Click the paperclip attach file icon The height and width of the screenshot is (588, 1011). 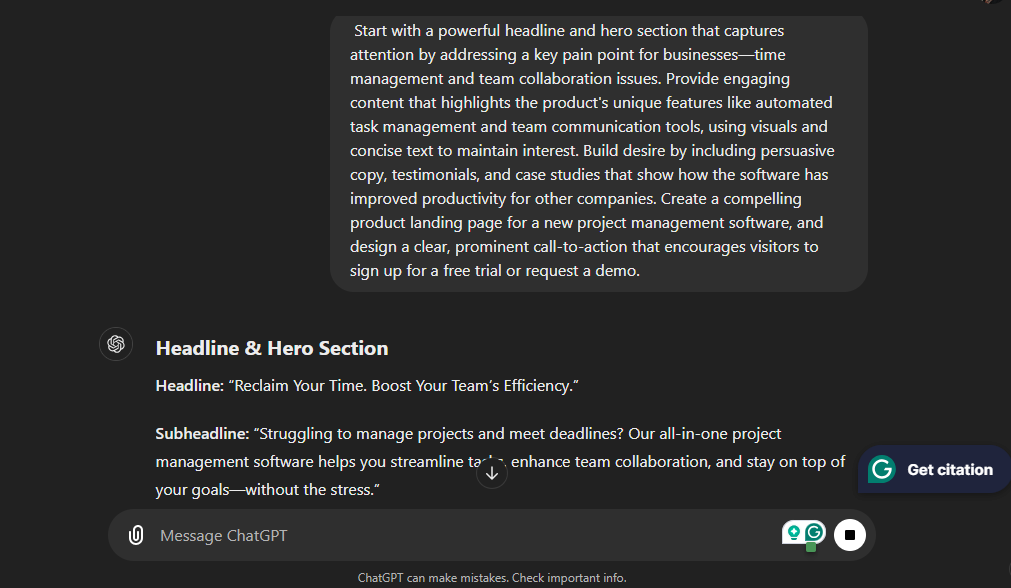tap(135, 535)
